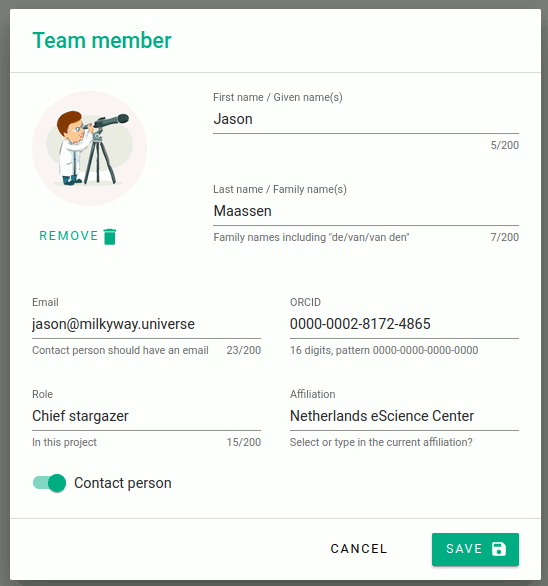Edit the First name field containing Jason

[x=366, y=119]
